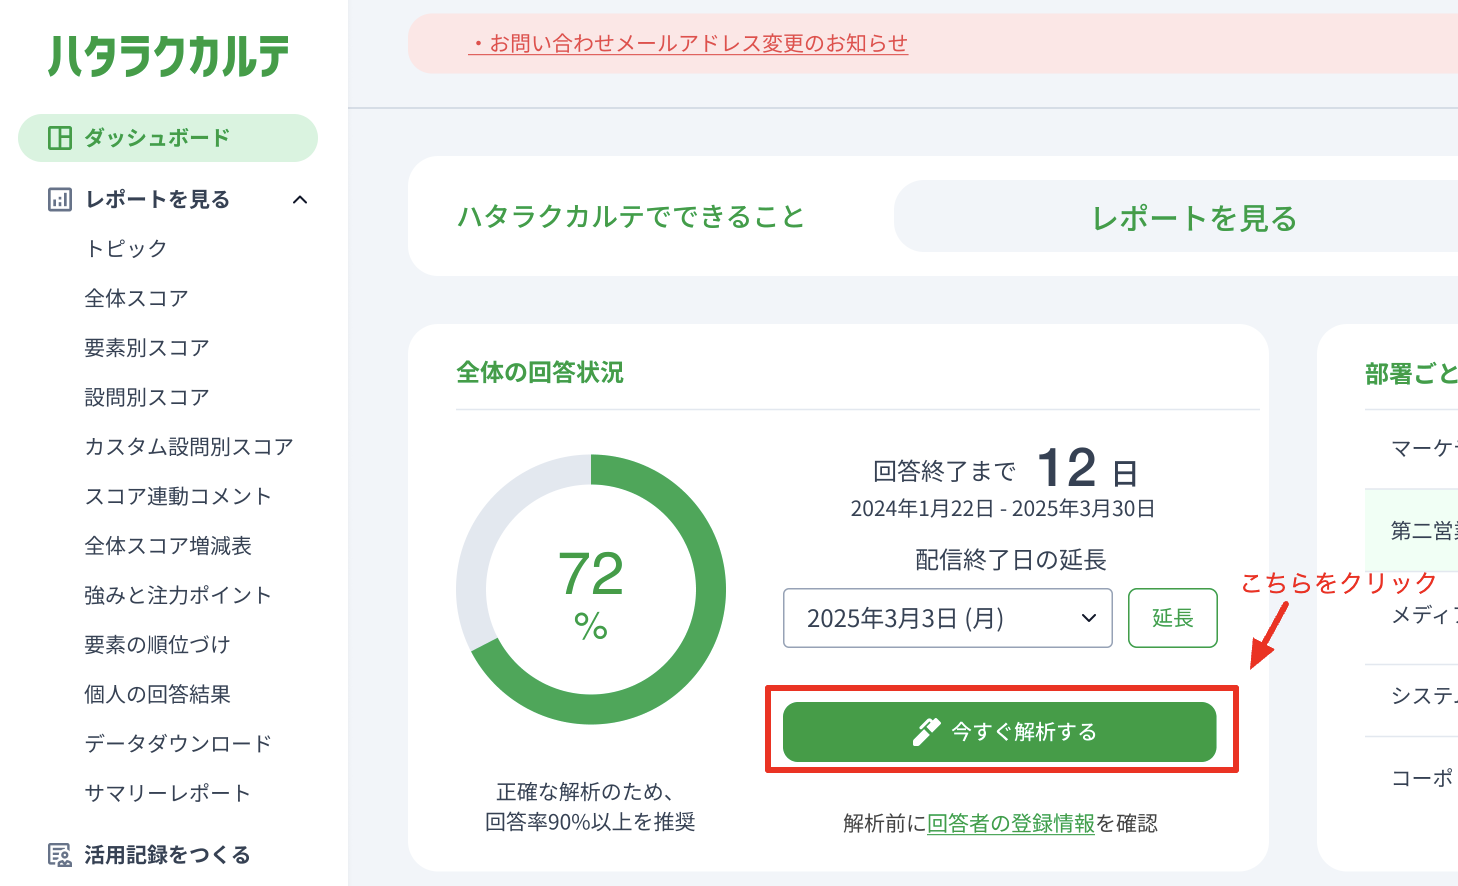The image size is (1458, 886).
Task: Click the dashboard grid icon
Action: 60,138
